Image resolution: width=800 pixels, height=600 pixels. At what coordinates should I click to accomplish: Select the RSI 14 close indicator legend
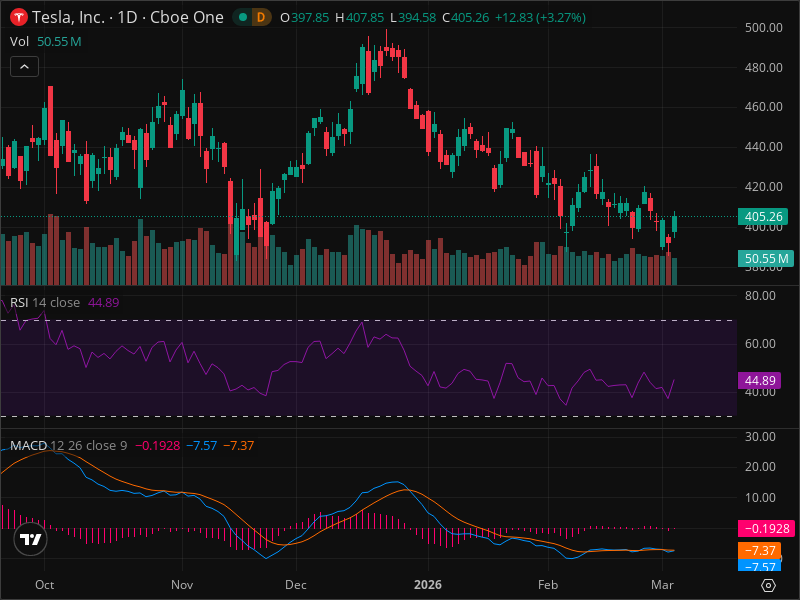[45, 303]
